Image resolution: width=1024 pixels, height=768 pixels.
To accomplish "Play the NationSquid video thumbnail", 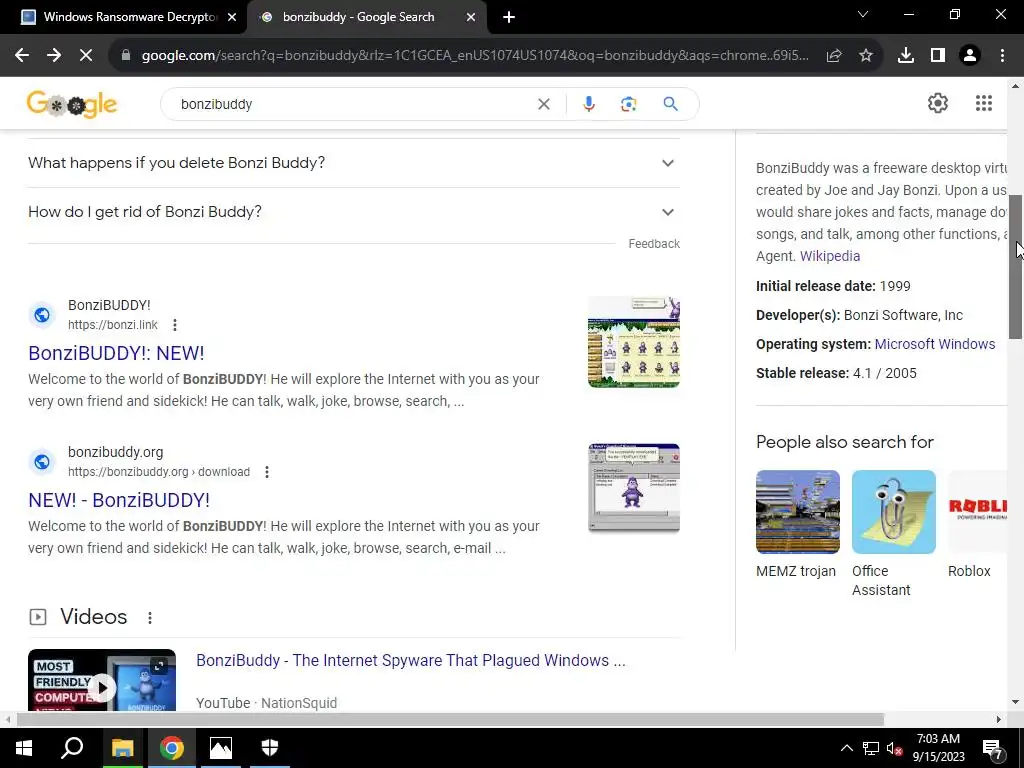I will (102, 680).
